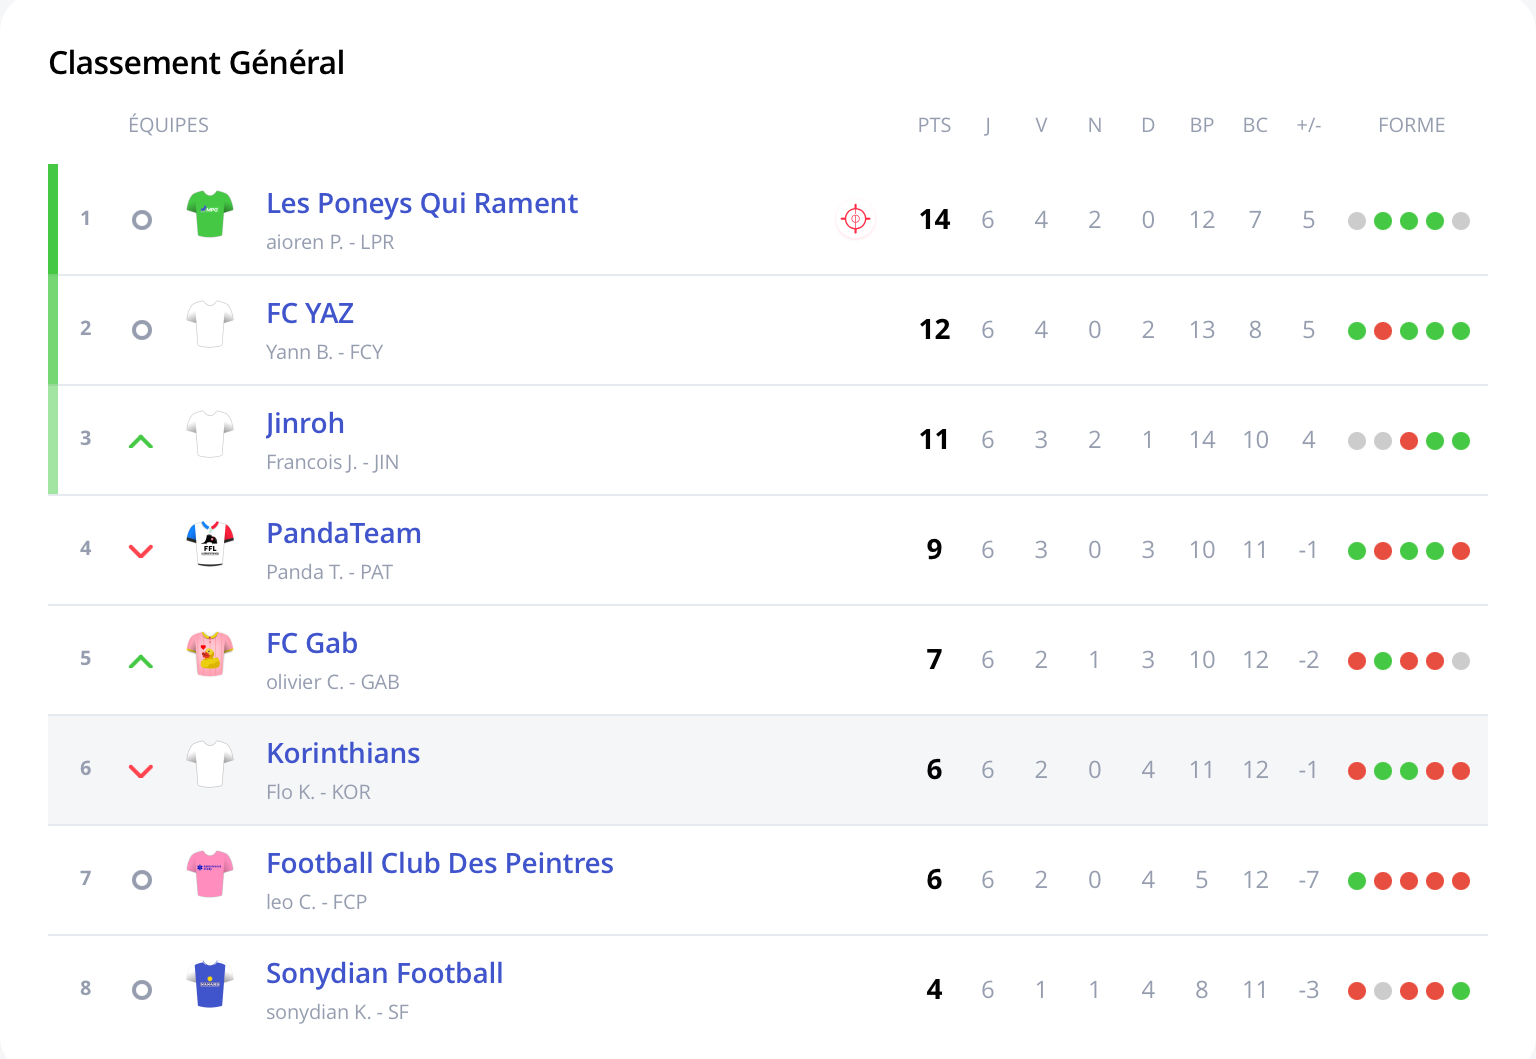Click the red down arrow next to Korinthians
Viewport: 1536px width, 1059px height.
pos(141,771)
